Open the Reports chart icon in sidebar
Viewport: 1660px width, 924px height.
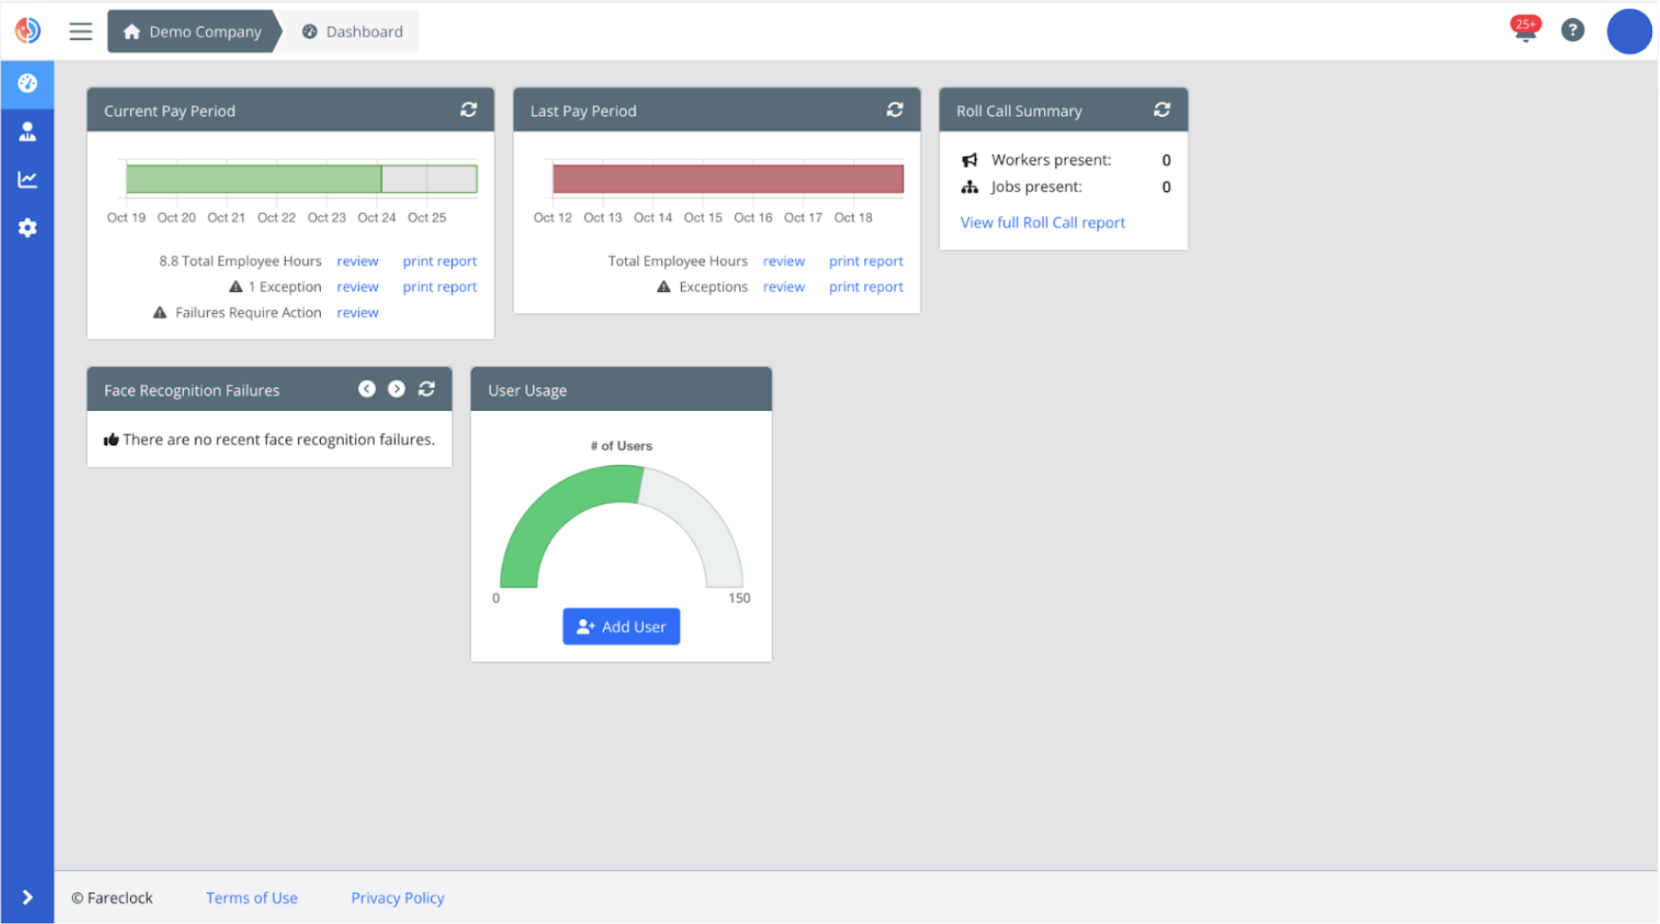point(27,179)
